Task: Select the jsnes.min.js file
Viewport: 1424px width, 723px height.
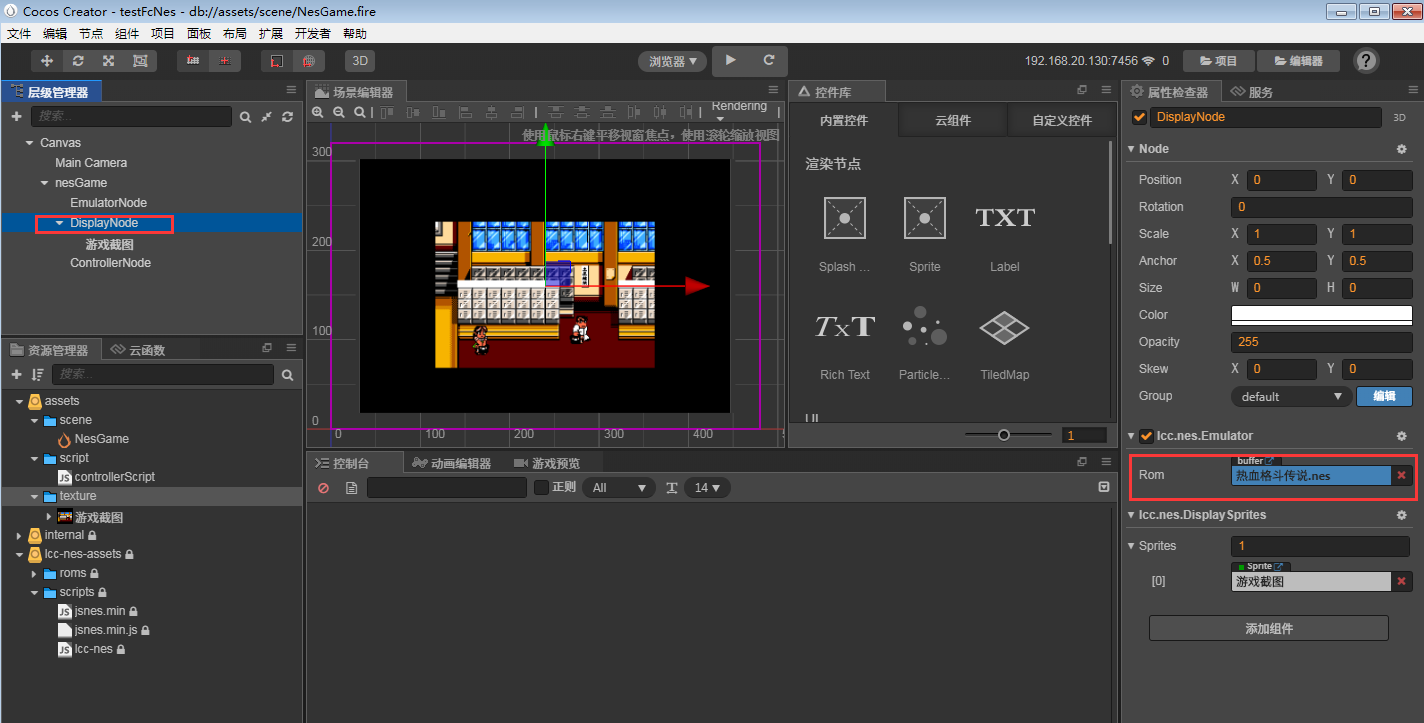Action: pos(104,630)
